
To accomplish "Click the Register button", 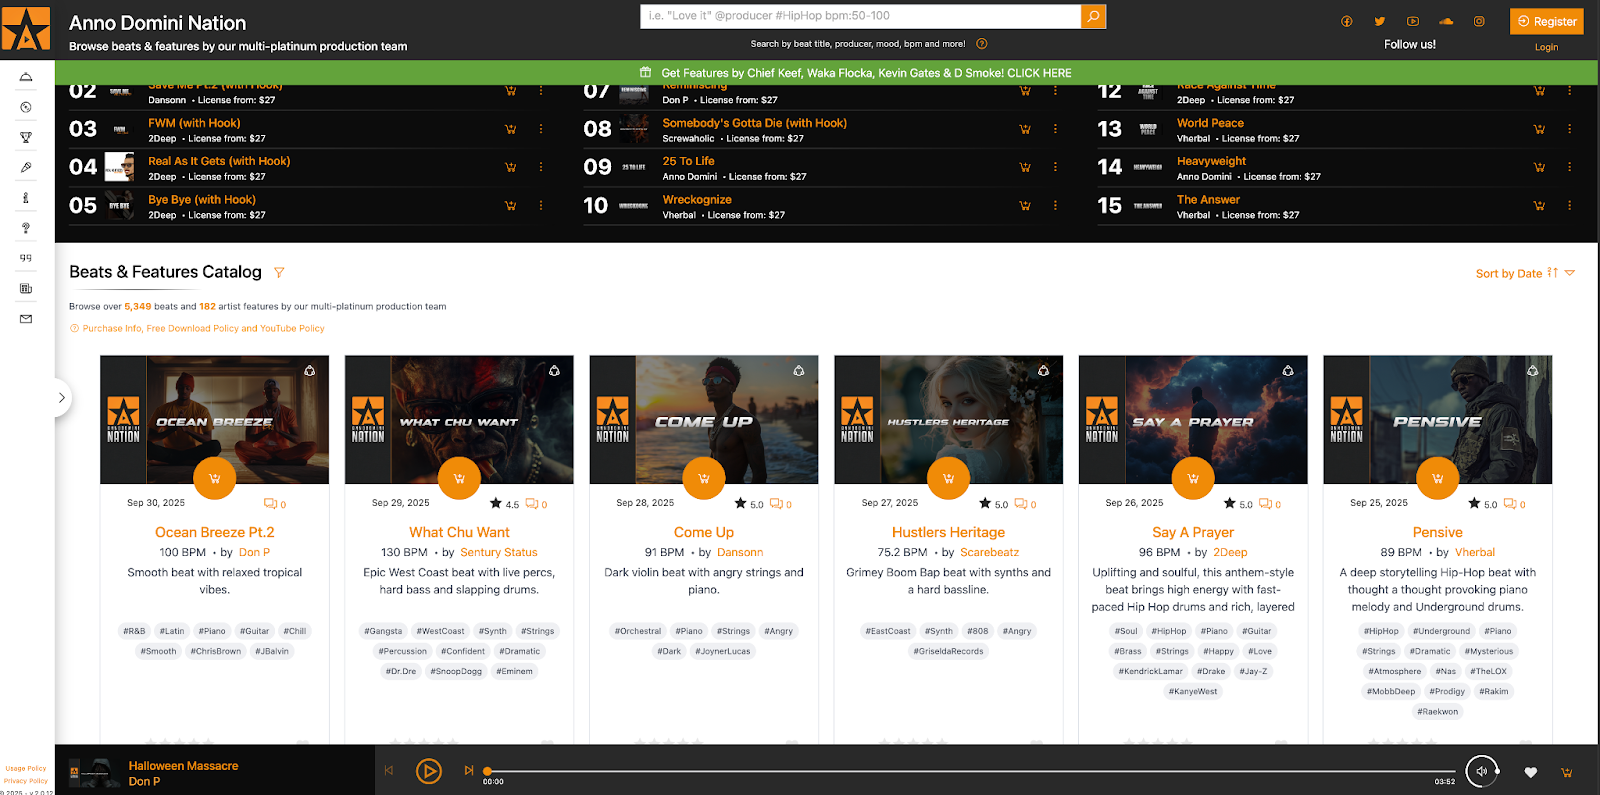I will pos(1546,21).
